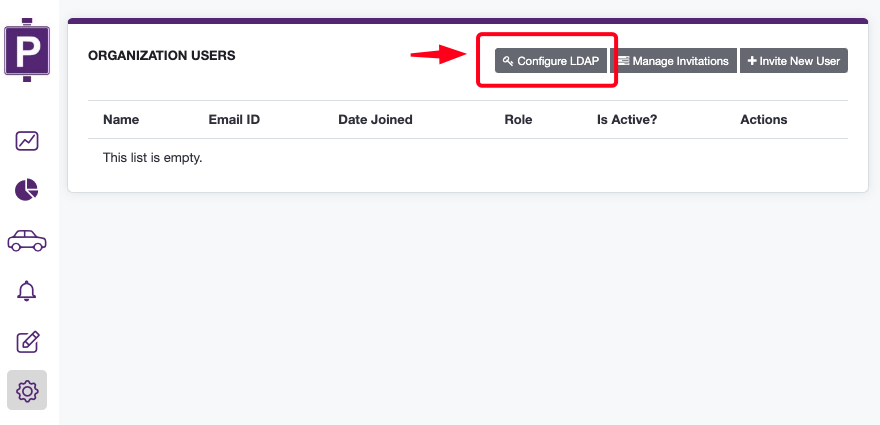Viewport: 880px width, 425px height.
Task: Click the 'This list is empty.' row
Action: pyautogui.click(x=153, y=158)
